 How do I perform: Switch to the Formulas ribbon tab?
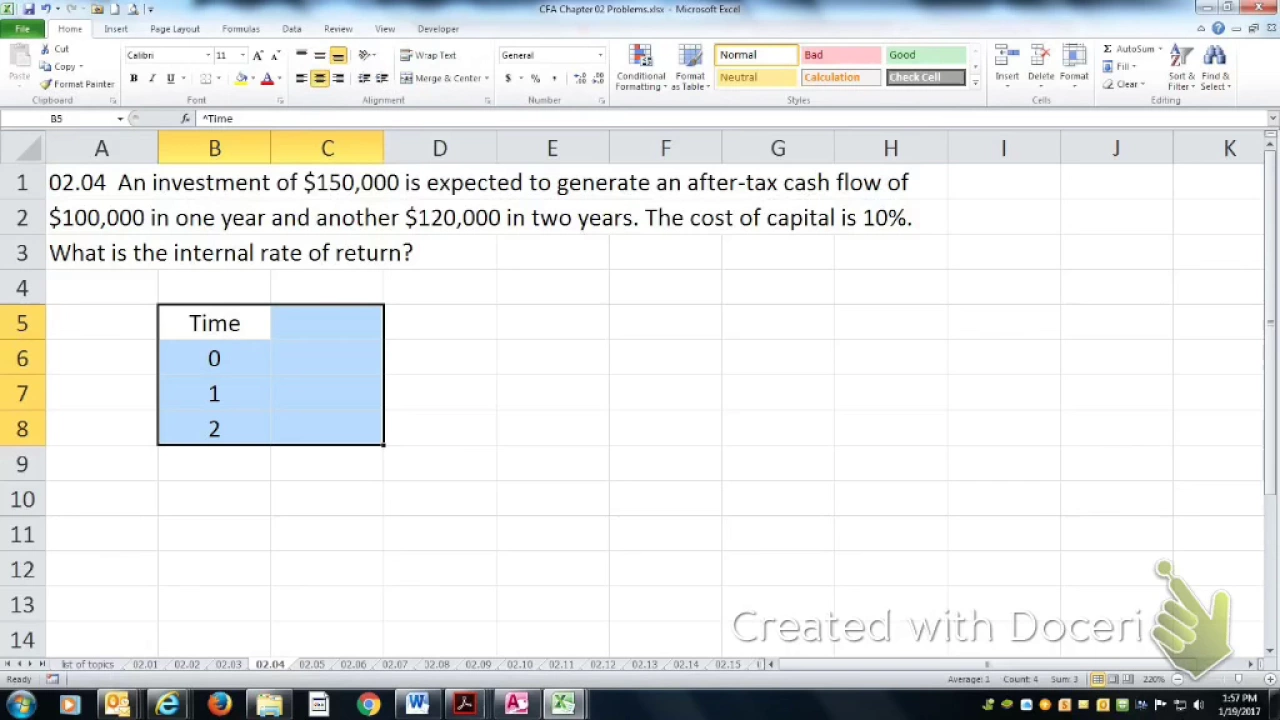(x=241, y=28)
